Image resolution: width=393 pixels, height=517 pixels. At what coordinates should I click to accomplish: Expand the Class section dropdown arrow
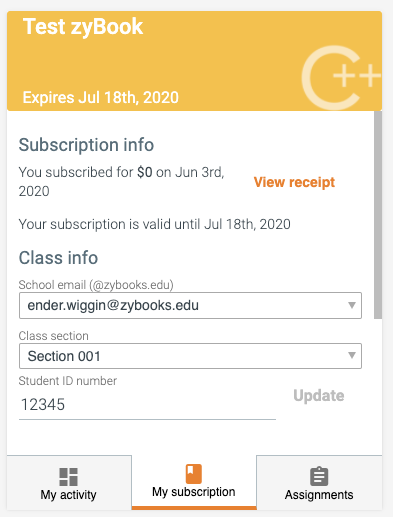(x=352, y=355)
